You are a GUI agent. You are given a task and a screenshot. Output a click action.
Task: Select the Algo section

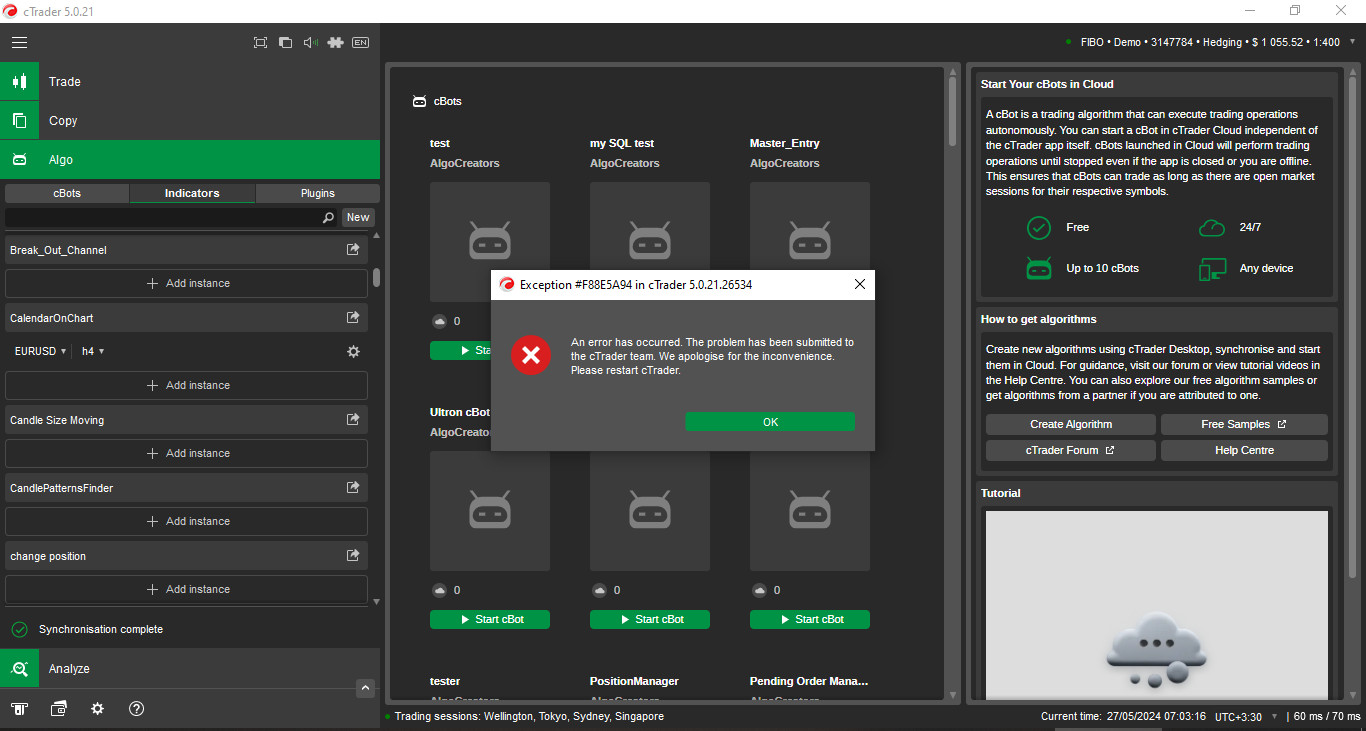click(x=190, y=159)
